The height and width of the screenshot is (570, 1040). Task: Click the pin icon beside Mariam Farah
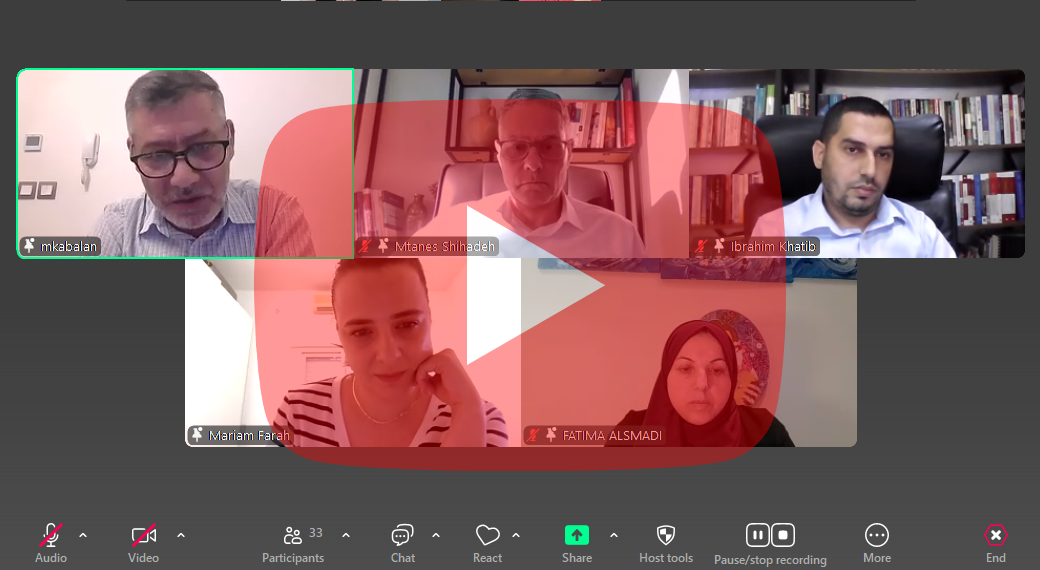197,435
